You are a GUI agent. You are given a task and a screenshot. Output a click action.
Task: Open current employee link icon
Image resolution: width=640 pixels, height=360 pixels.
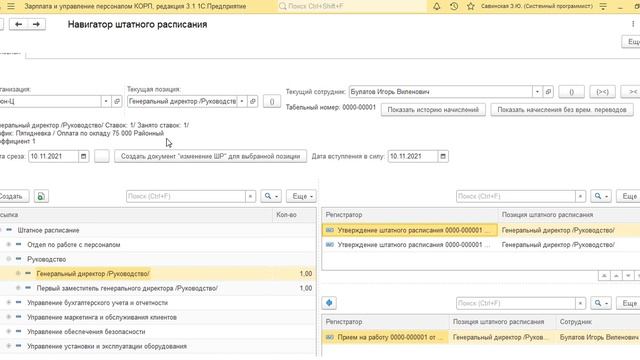tap(548, 92)
